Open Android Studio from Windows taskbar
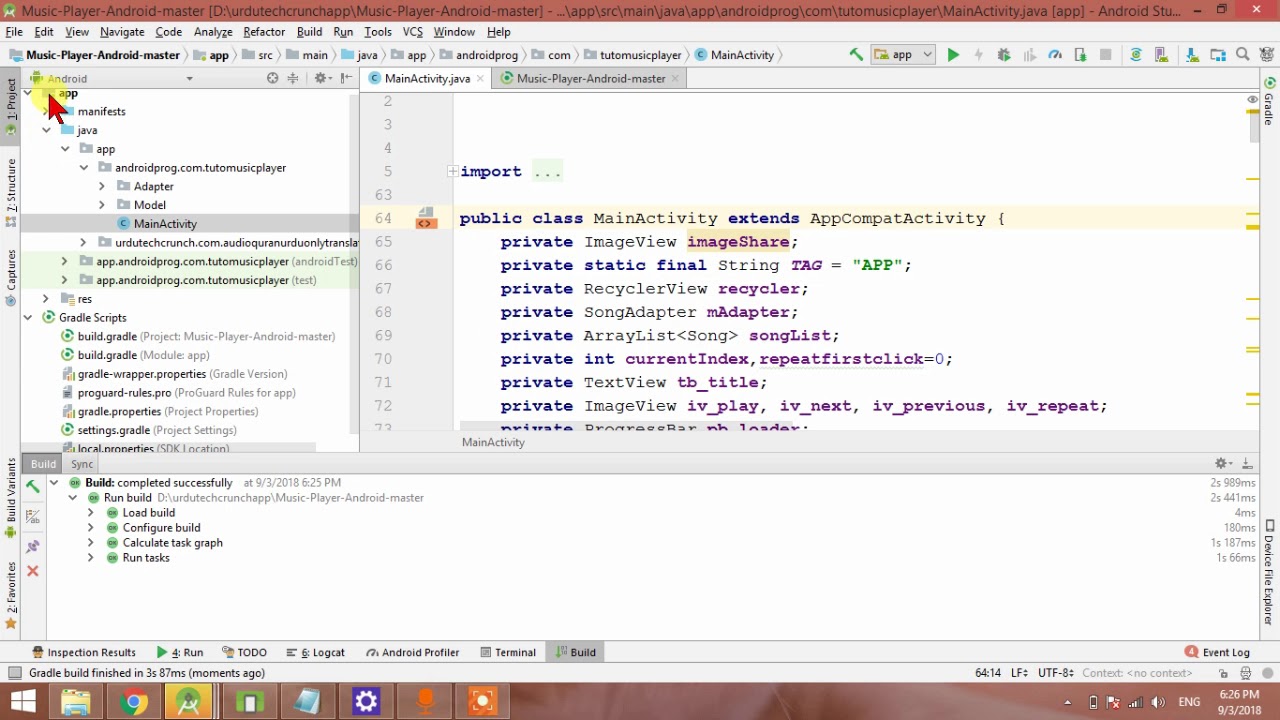Viewport: 1280px width, 720px height. [x=189, y=702]
